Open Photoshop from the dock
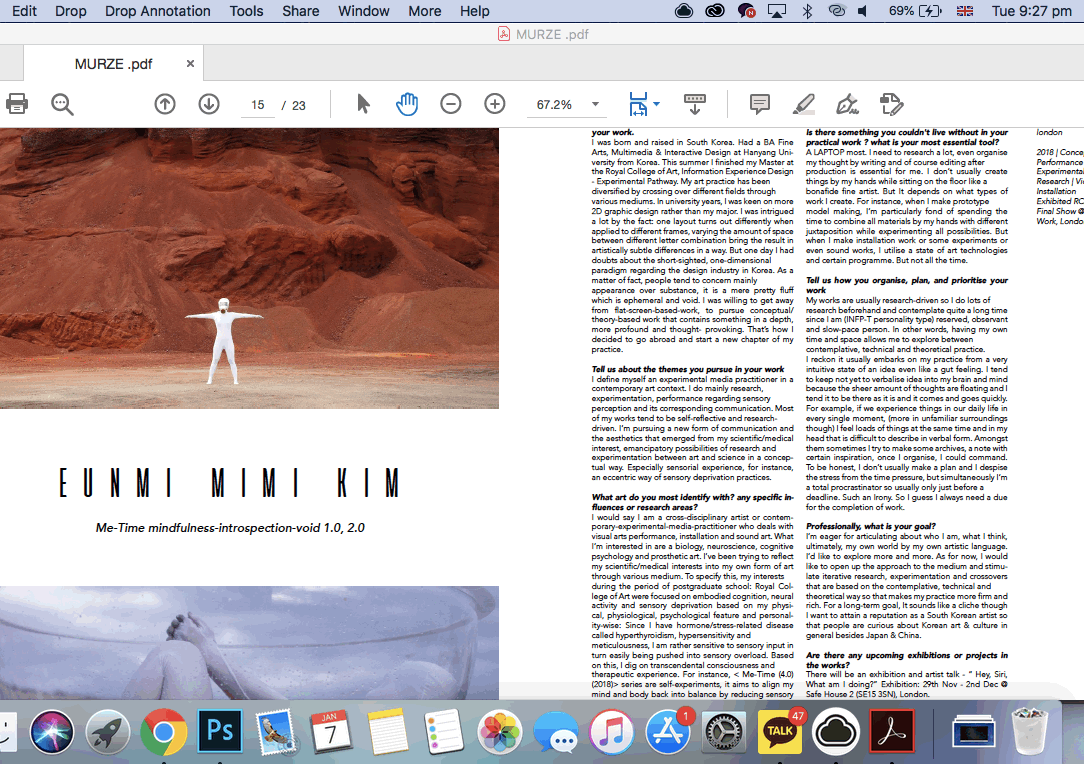Screen dimensions: 1084x764 click(220, 732)
